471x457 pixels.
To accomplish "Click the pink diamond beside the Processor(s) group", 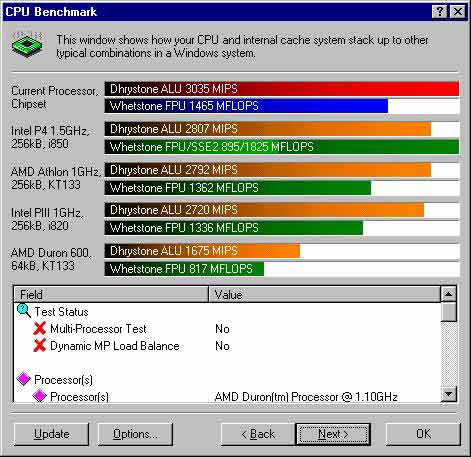I will point(24,379).
